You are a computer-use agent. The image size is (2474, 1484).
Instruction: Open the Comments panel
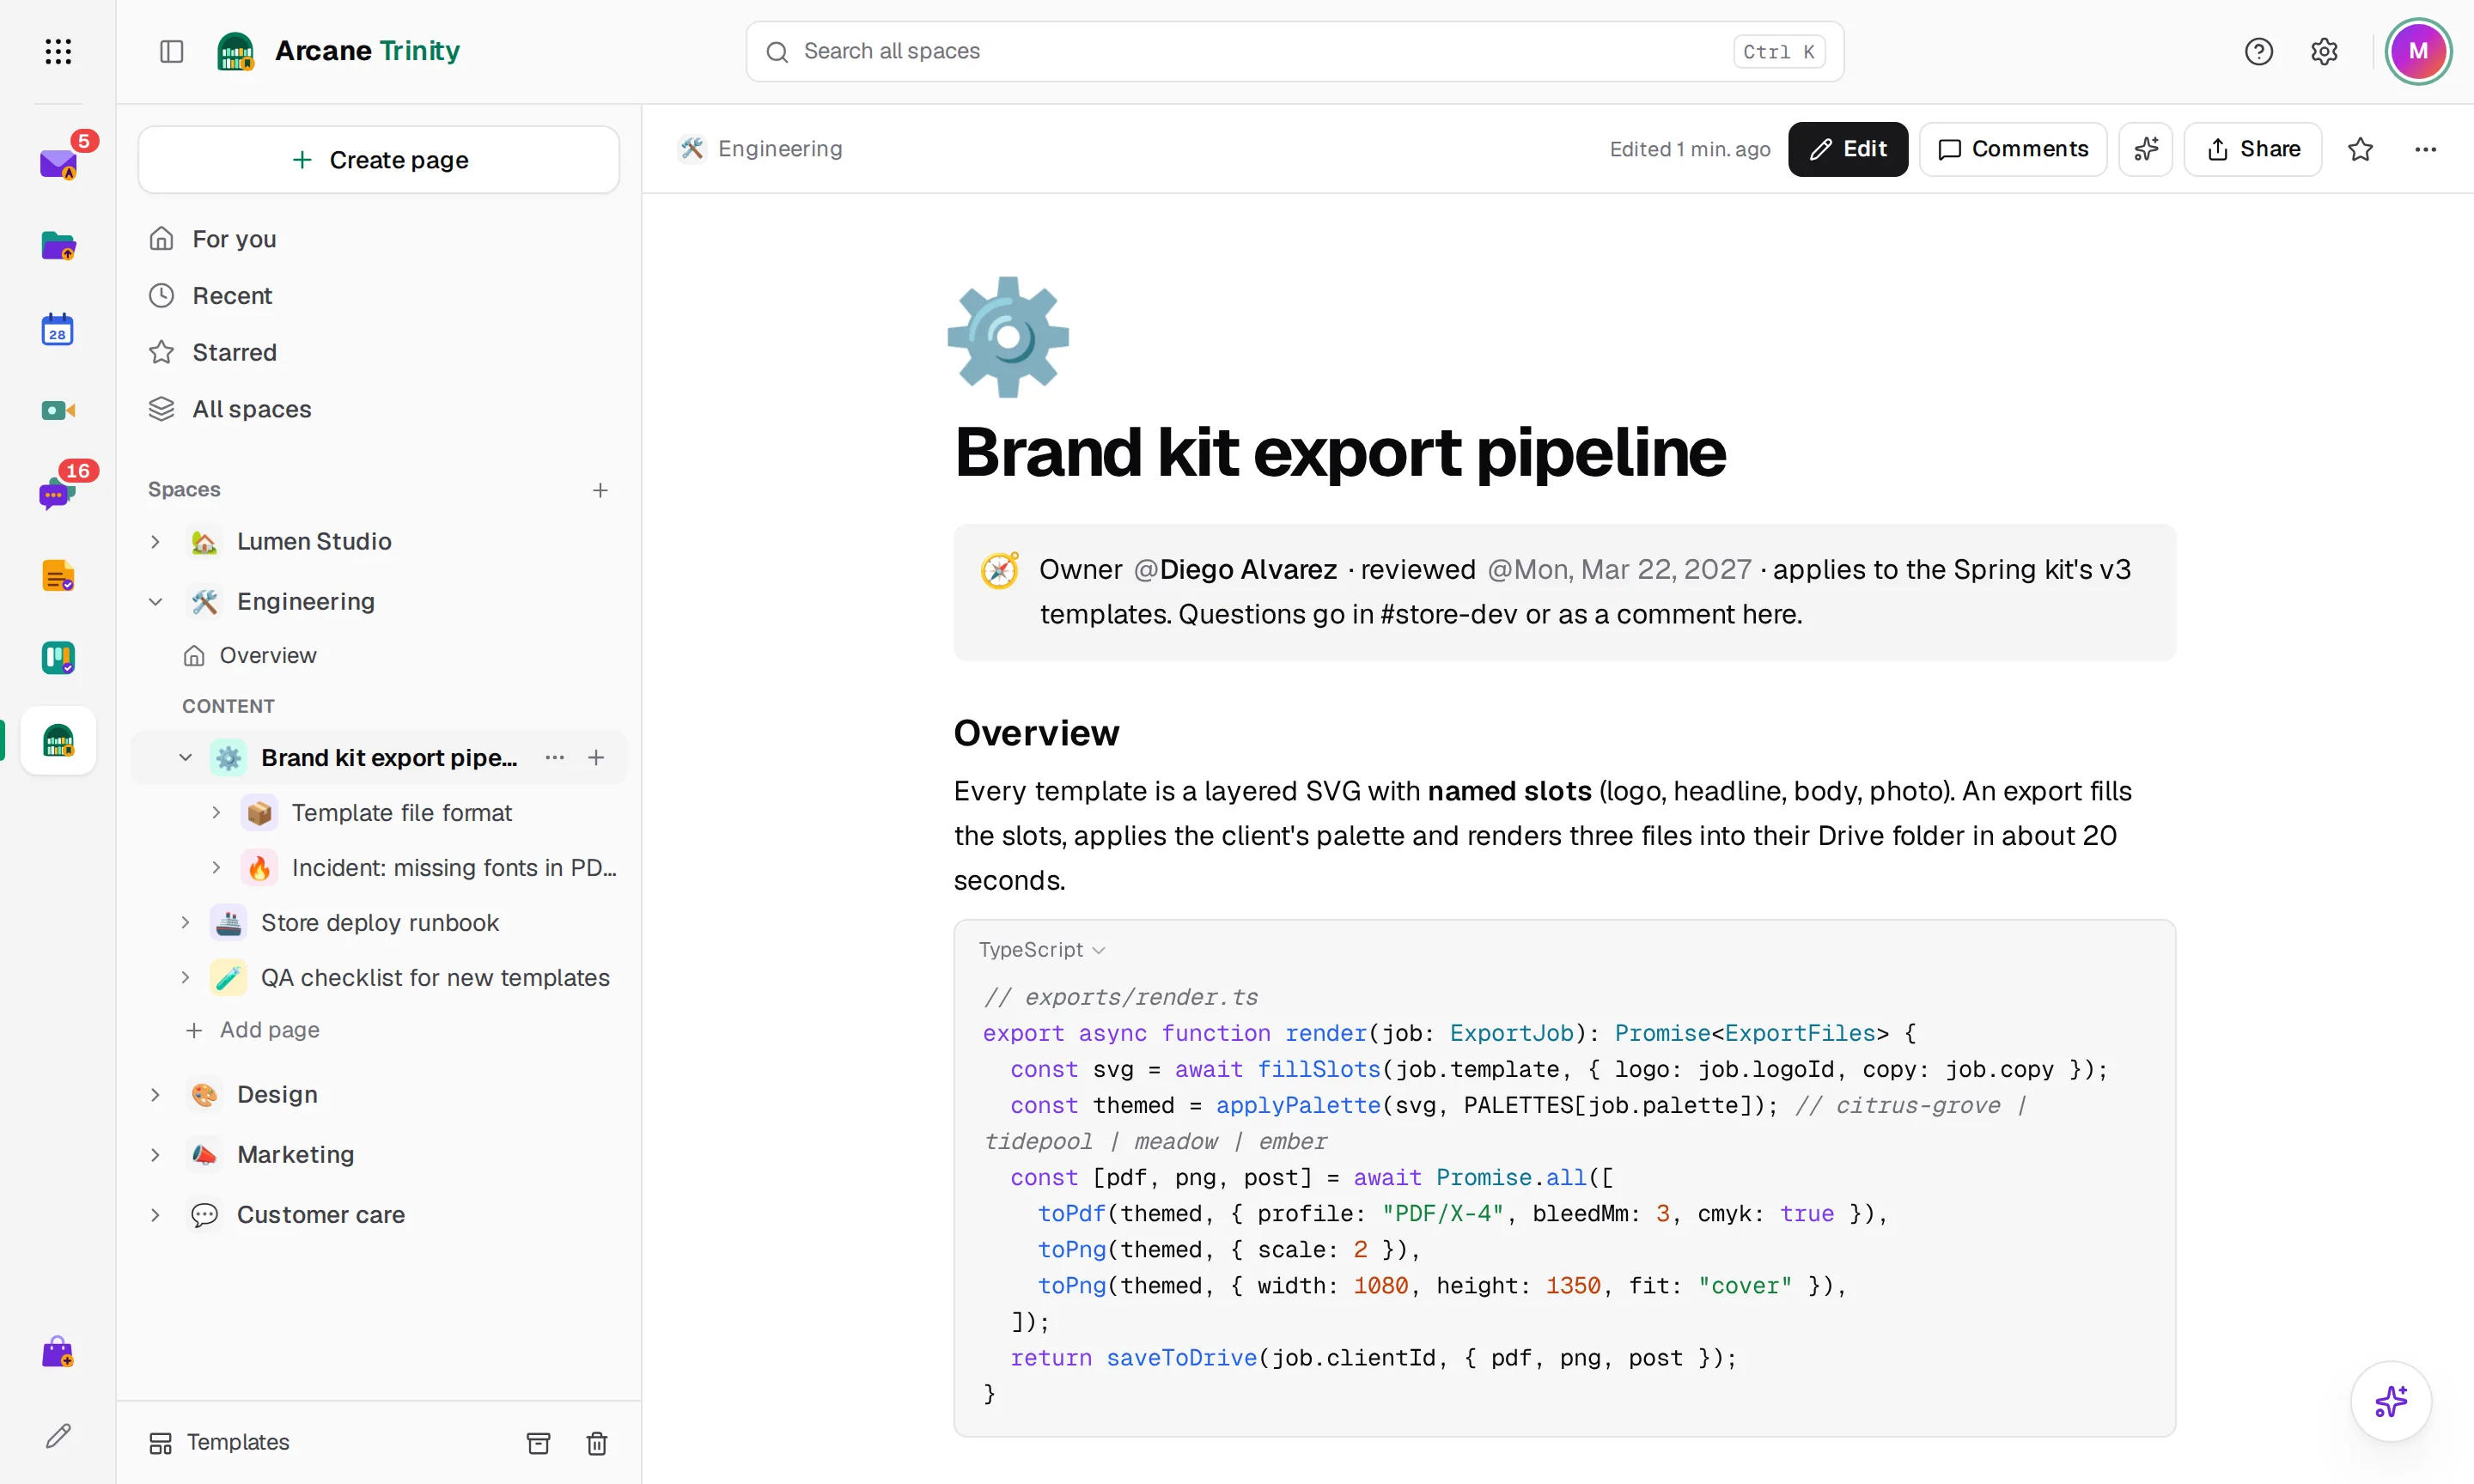point(2012,149)
